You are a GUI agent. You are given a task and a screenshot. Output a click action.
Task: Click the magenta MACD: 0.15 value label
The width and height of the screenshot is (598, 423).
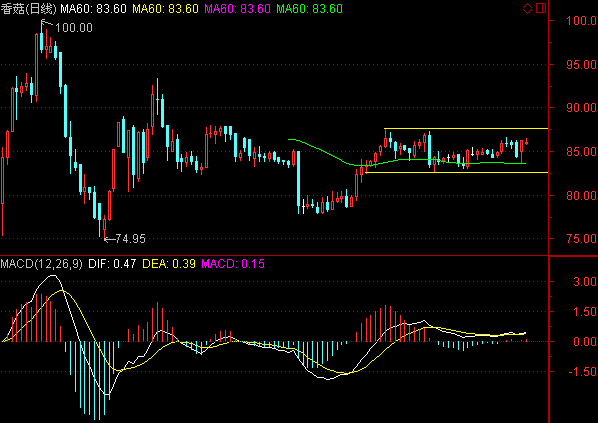pos(233,264)
